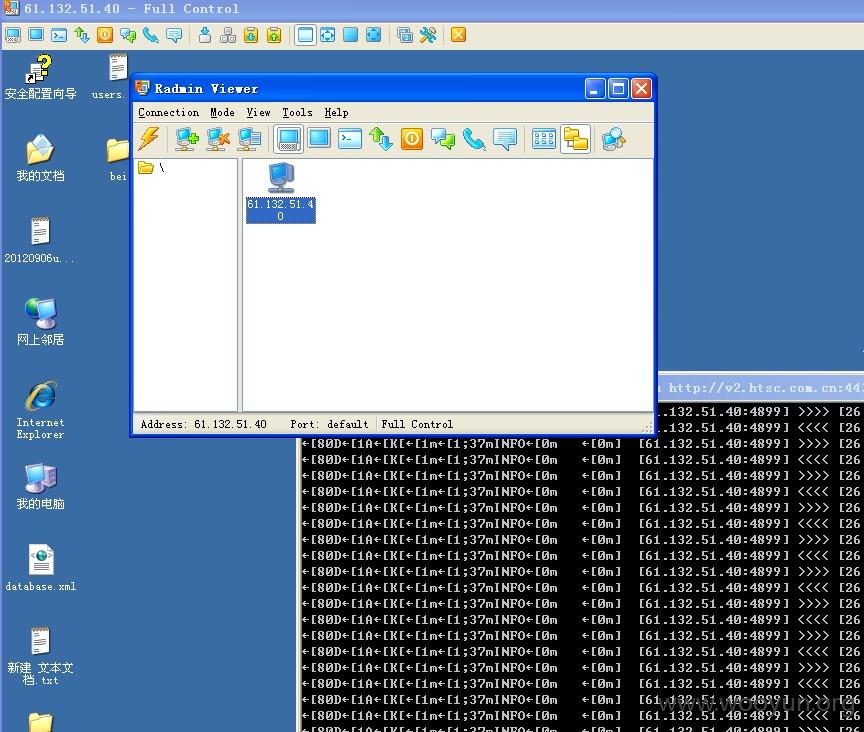Select Voice Chat mode in Radmin Viewer toolbar

473,139
